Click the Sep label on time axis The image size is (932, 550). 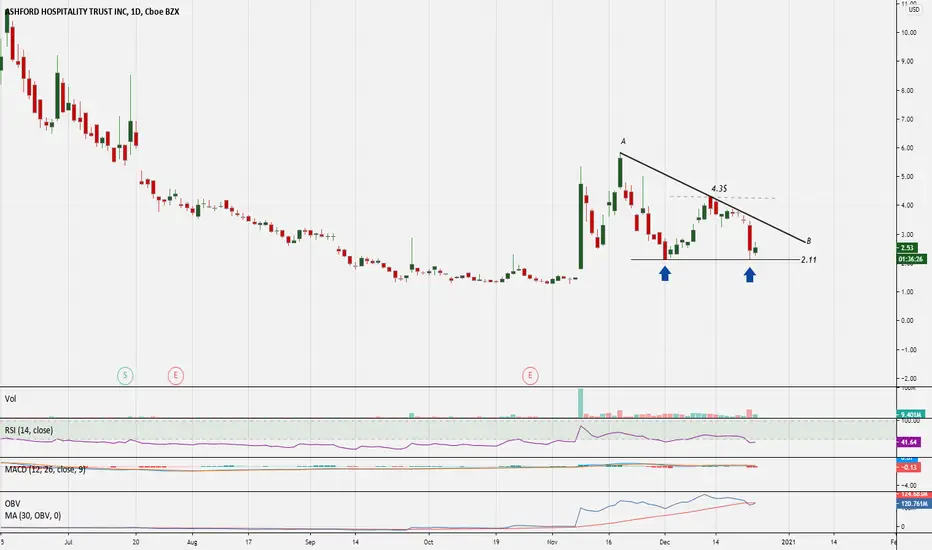click(x=310, y=542)
